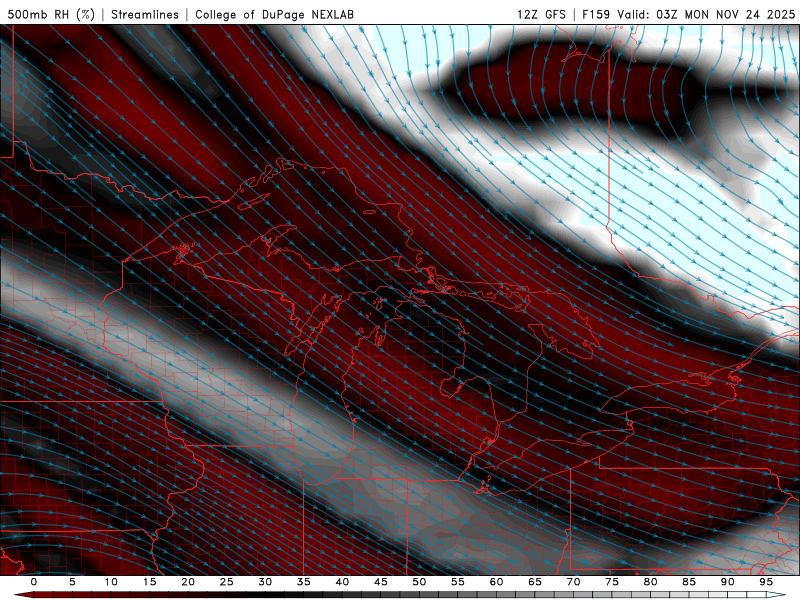
Task: Click the "0" label on RH scale
Action: [34, 582]
